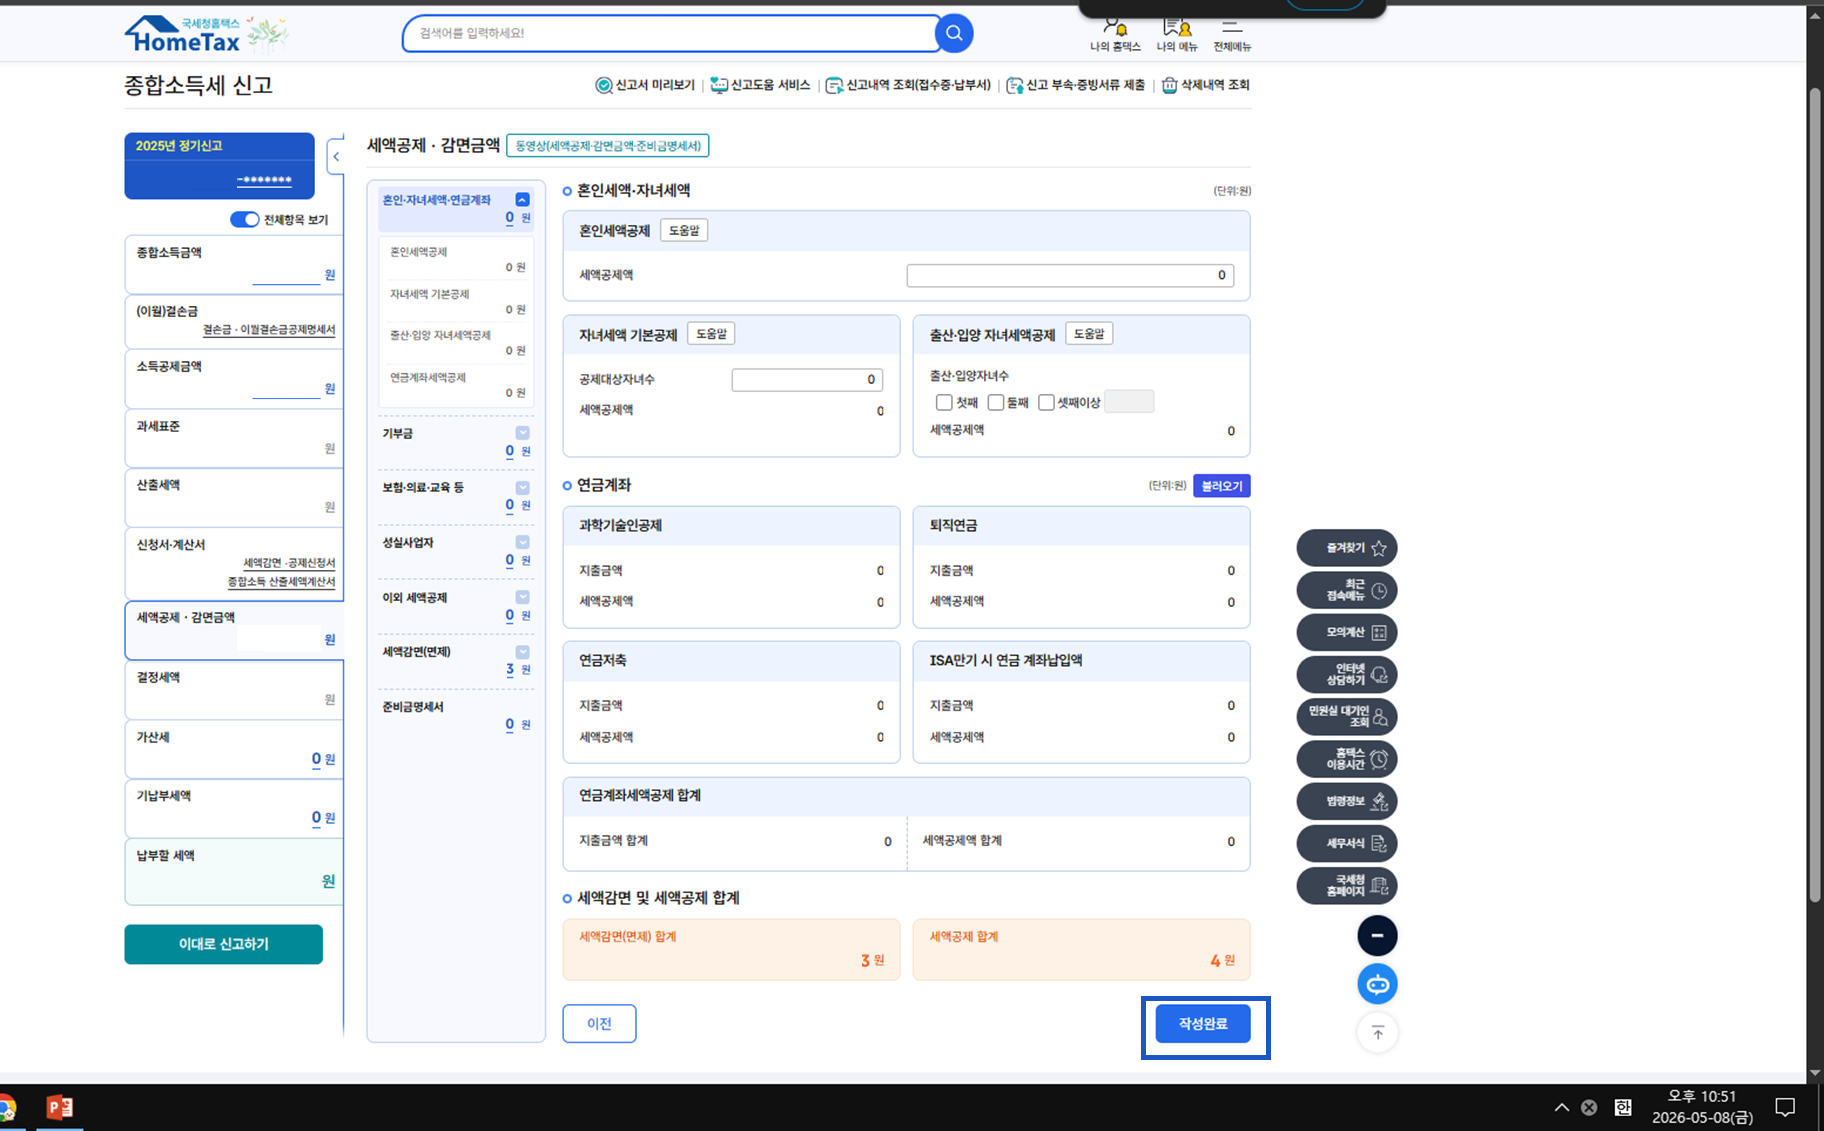The image size is (1824, 1131).
Task: Collapse 혼인·자녀세액·연금계좌 section
Action: [522, 199]
